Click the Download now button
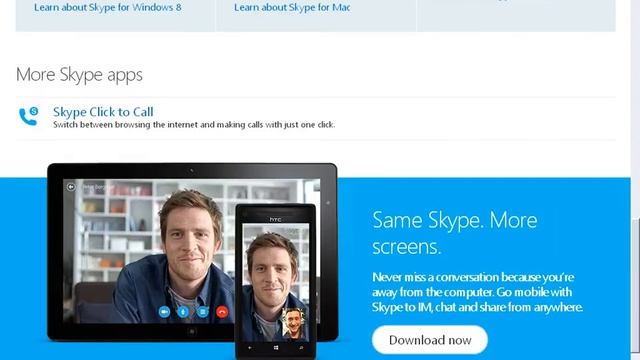This screenshot has height=360, width=640. tap(430, 340)
